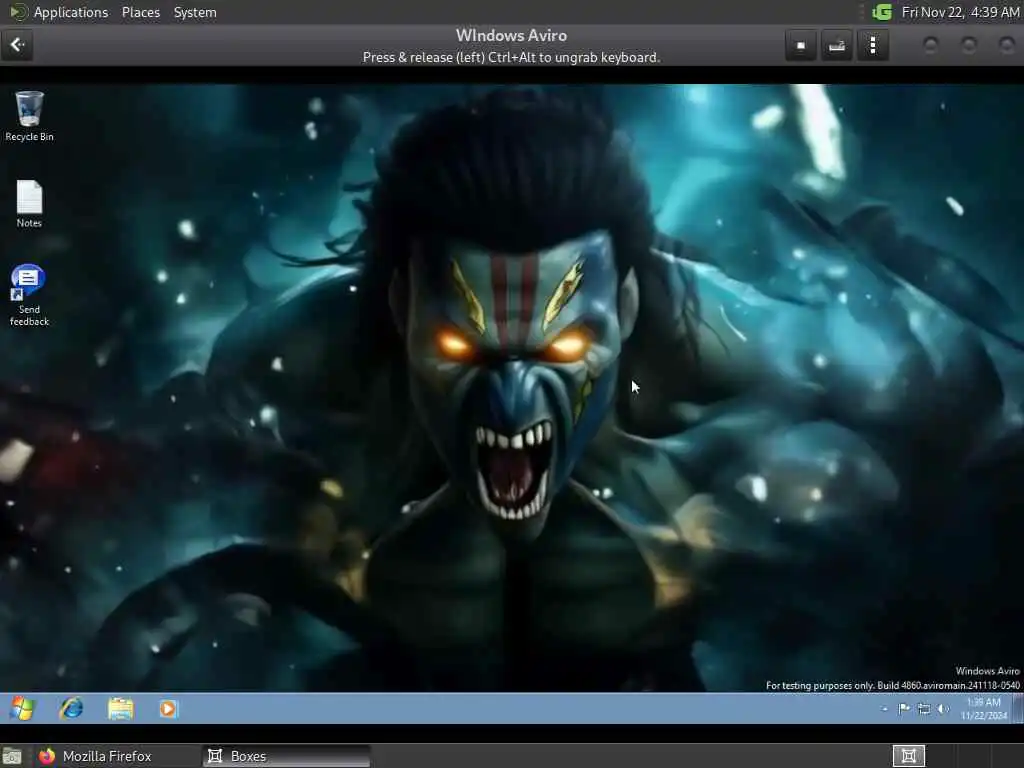Click the guest clock showing 11/22/2024
The height and width of the screenshot is (768, 1024).
click(984, 709)
